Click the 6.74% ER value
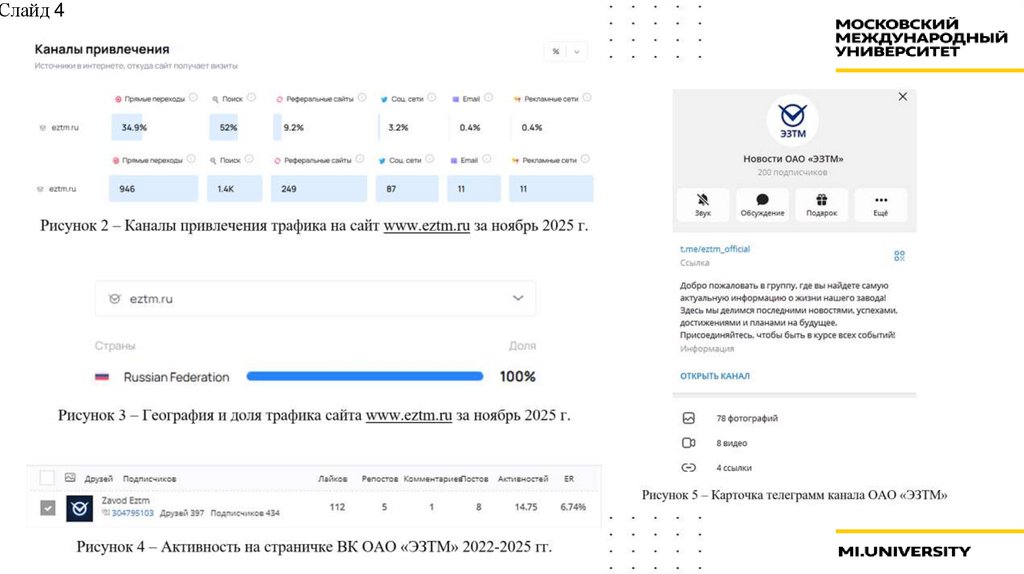1024x574 pixels. (x=573, y=507)
